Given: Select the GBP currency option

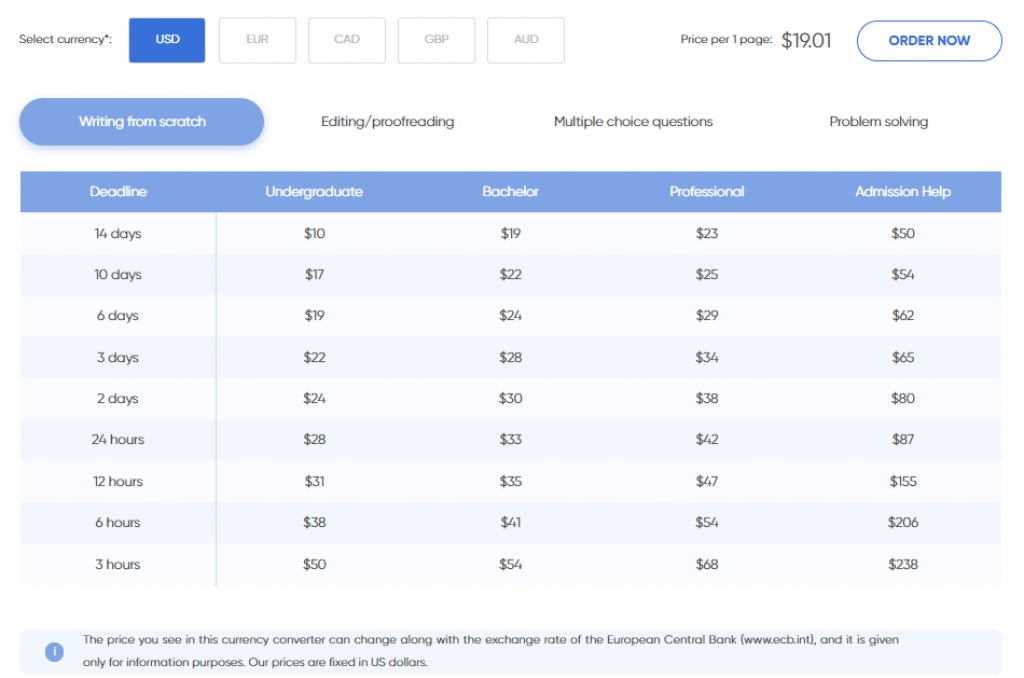Looking at the screenshot, I should pyautogui.click(x=436, y=40).
